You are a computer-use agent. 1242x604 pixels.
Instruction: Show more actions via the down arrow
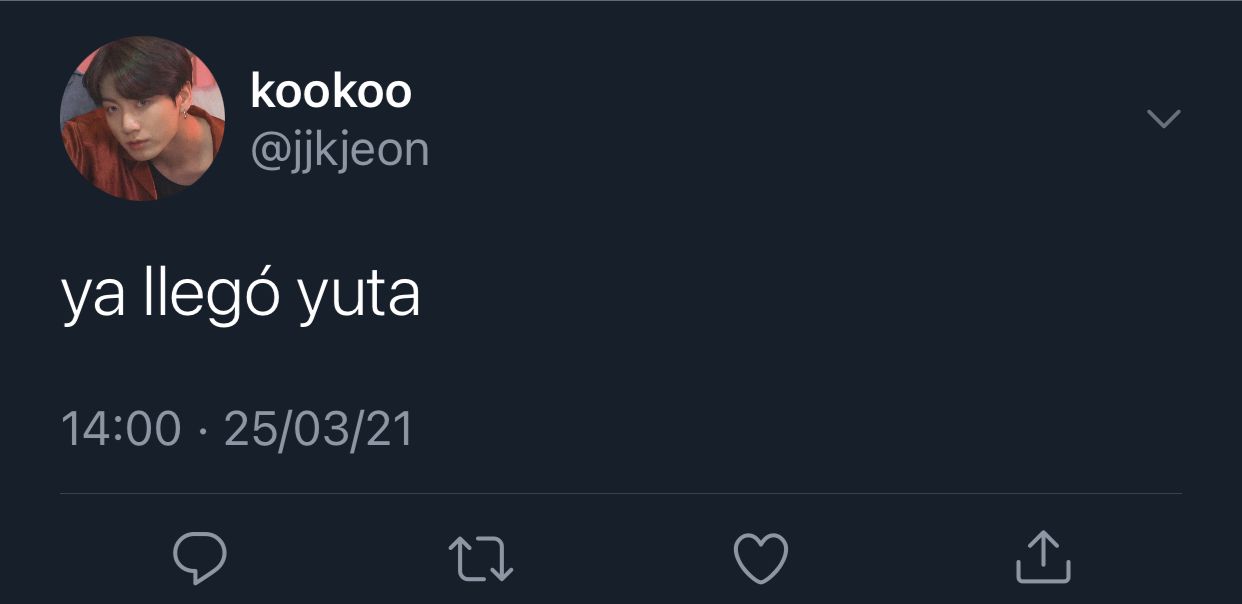[x=1163, y=119]
